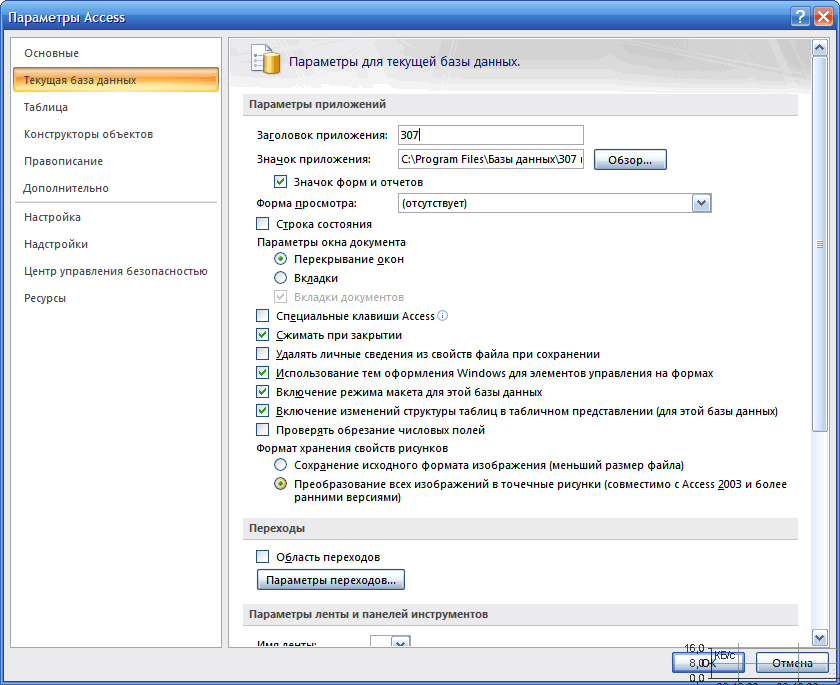The height and width of the screenshot is (685, 840).
Task: Click the database icon in the header
Action: click(266, 59)
